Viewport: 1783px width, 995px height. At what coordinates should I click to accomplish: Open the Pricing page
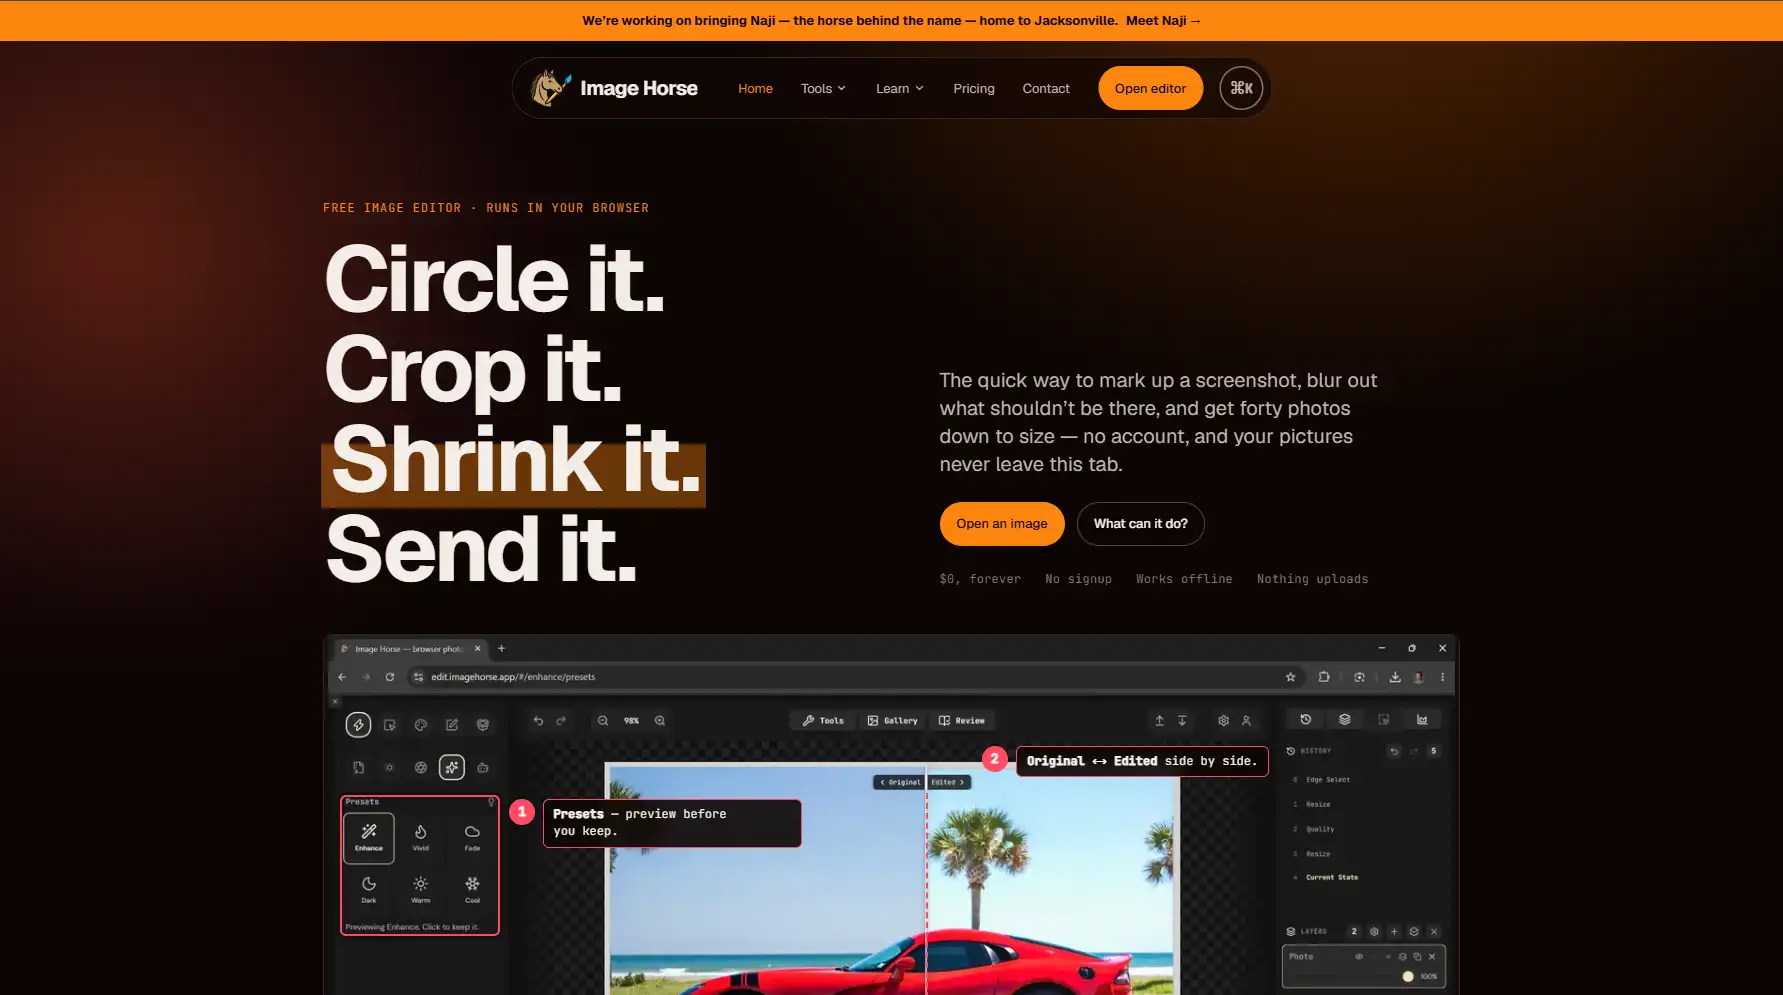click(974, 89)
